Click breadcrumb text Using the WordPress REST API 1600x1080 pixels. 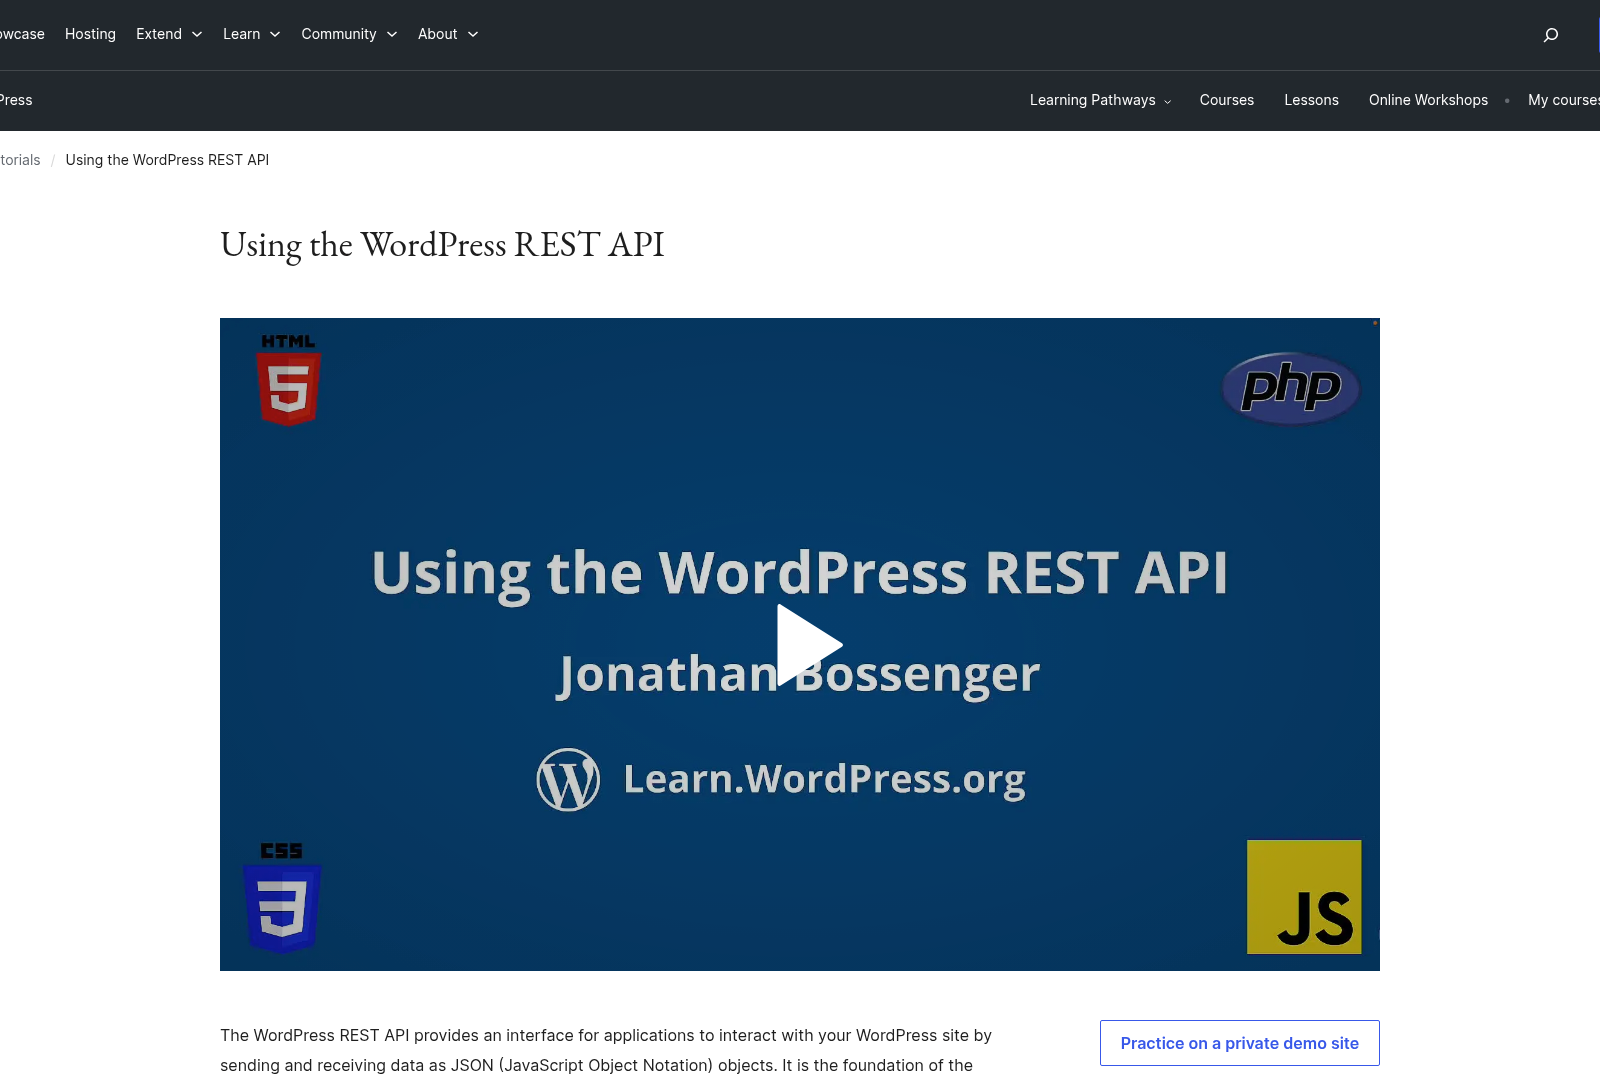point(167,160)
